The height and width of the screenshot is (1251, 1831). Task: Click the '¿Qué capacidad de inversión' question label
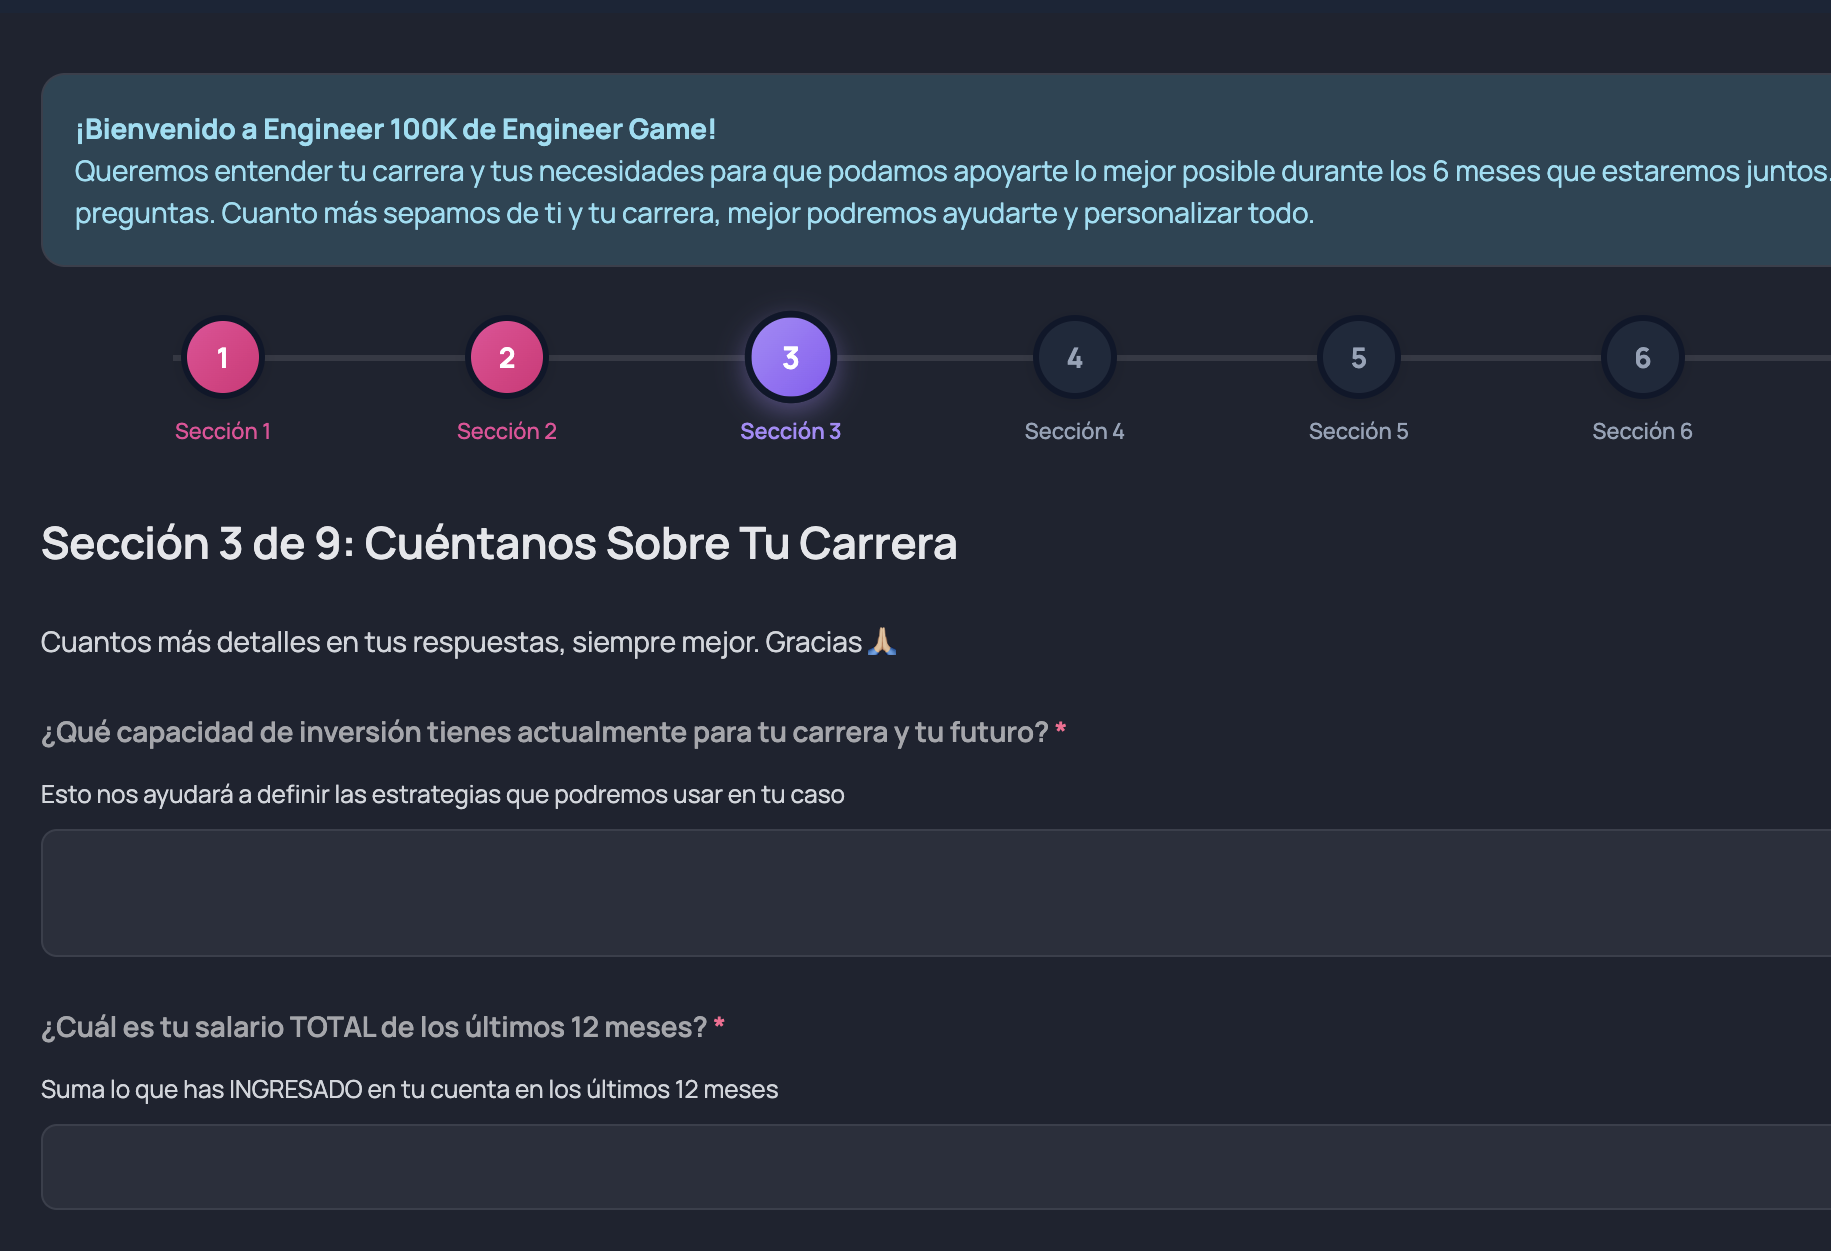pyautogui.click(x=544, y=732)
